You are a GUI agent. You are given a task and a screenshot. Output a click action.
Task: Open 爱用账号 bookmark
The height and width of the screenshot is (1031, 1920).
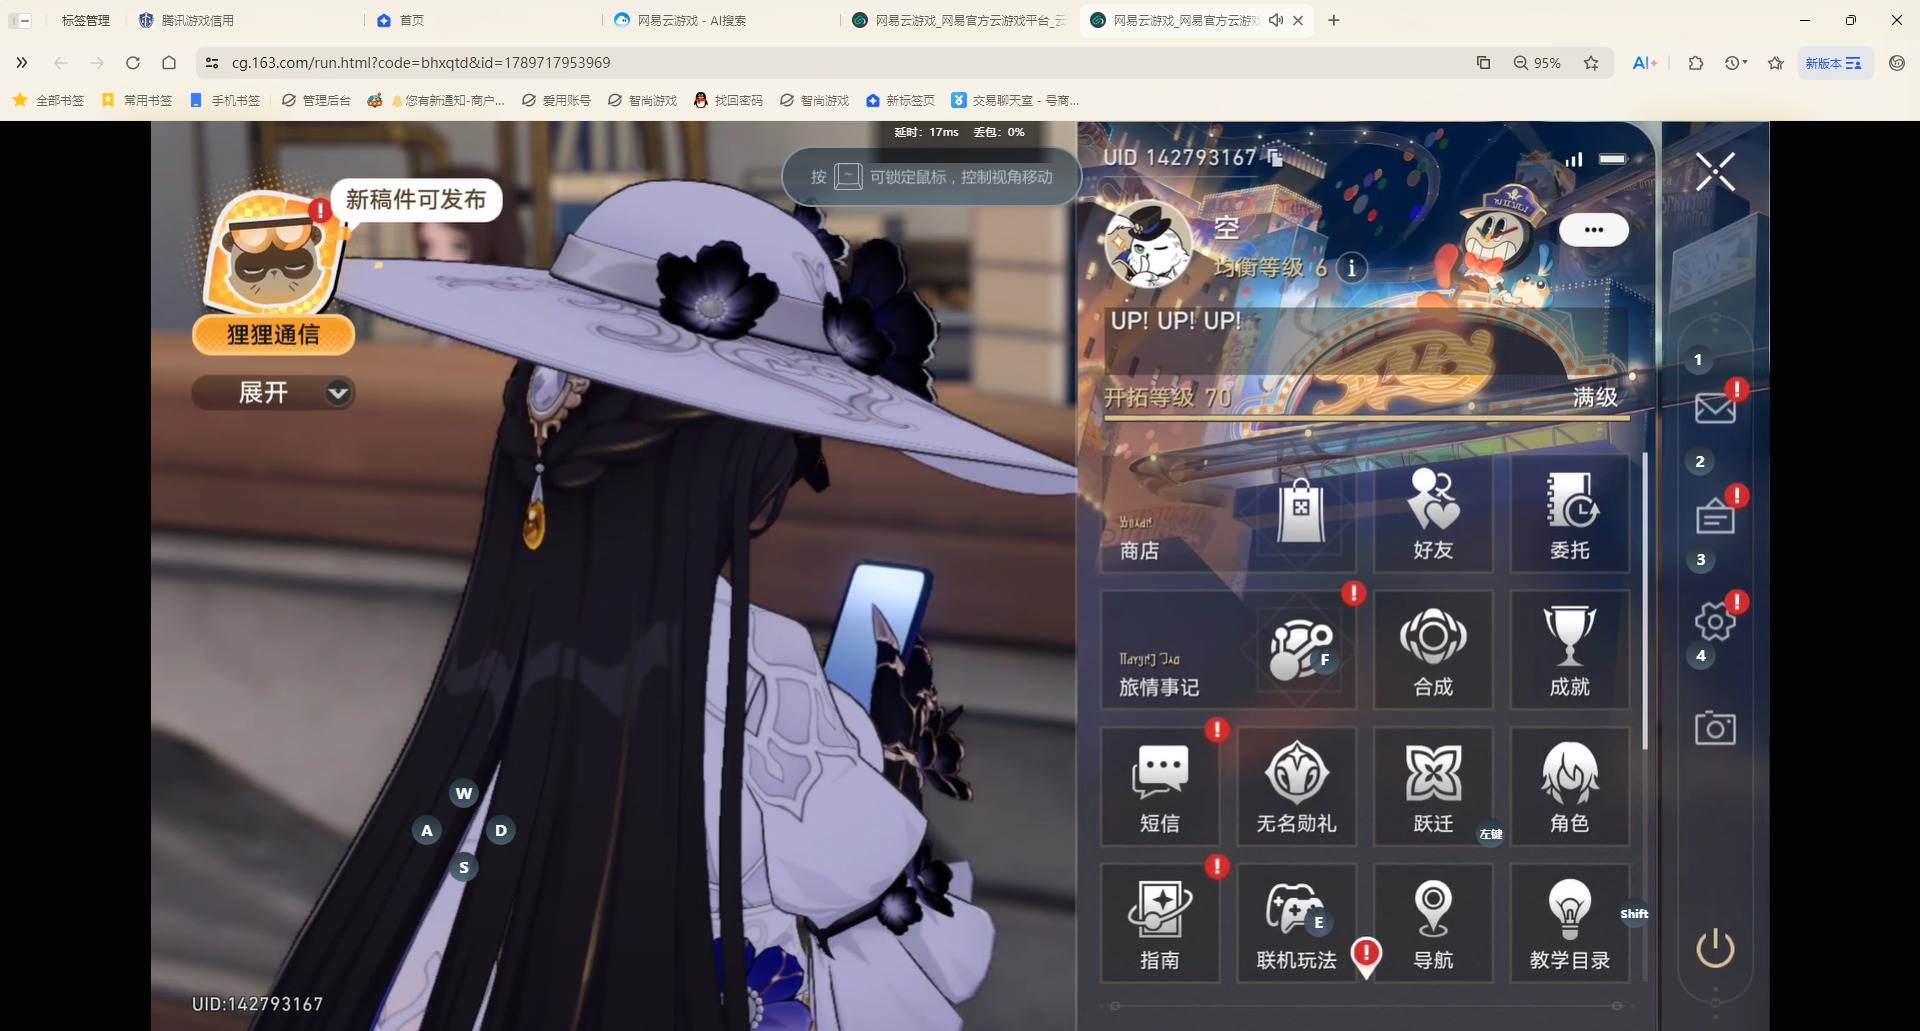(556, 100)
